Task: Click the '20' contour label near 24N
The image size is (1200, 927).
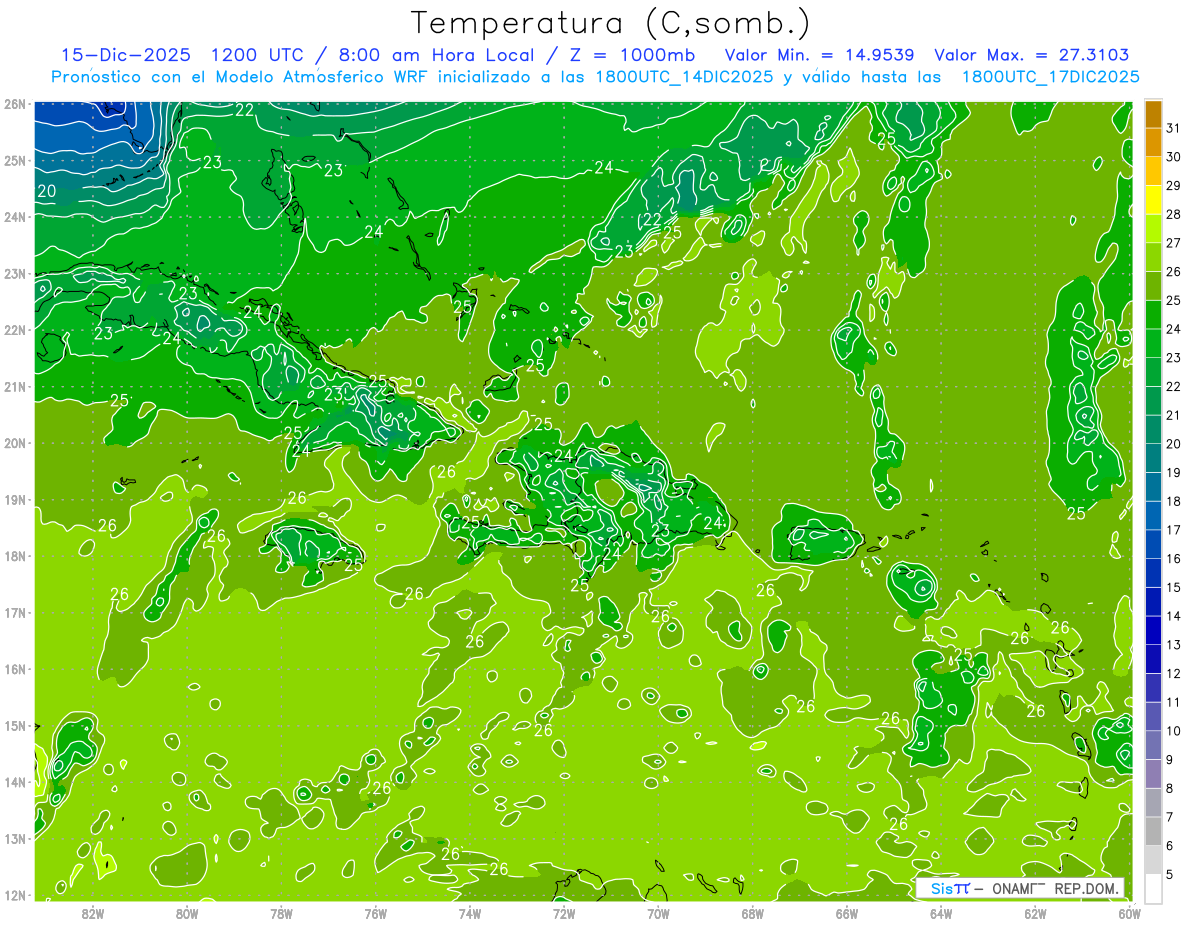Action: (47, 191)
